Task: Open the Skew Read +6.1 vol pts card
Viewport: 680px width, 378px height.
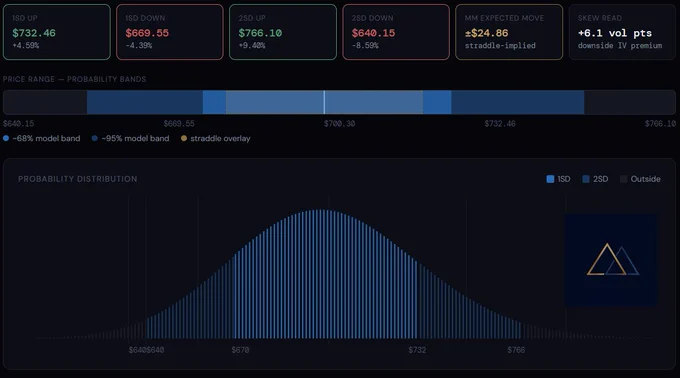Action: (x=622, y=32)
